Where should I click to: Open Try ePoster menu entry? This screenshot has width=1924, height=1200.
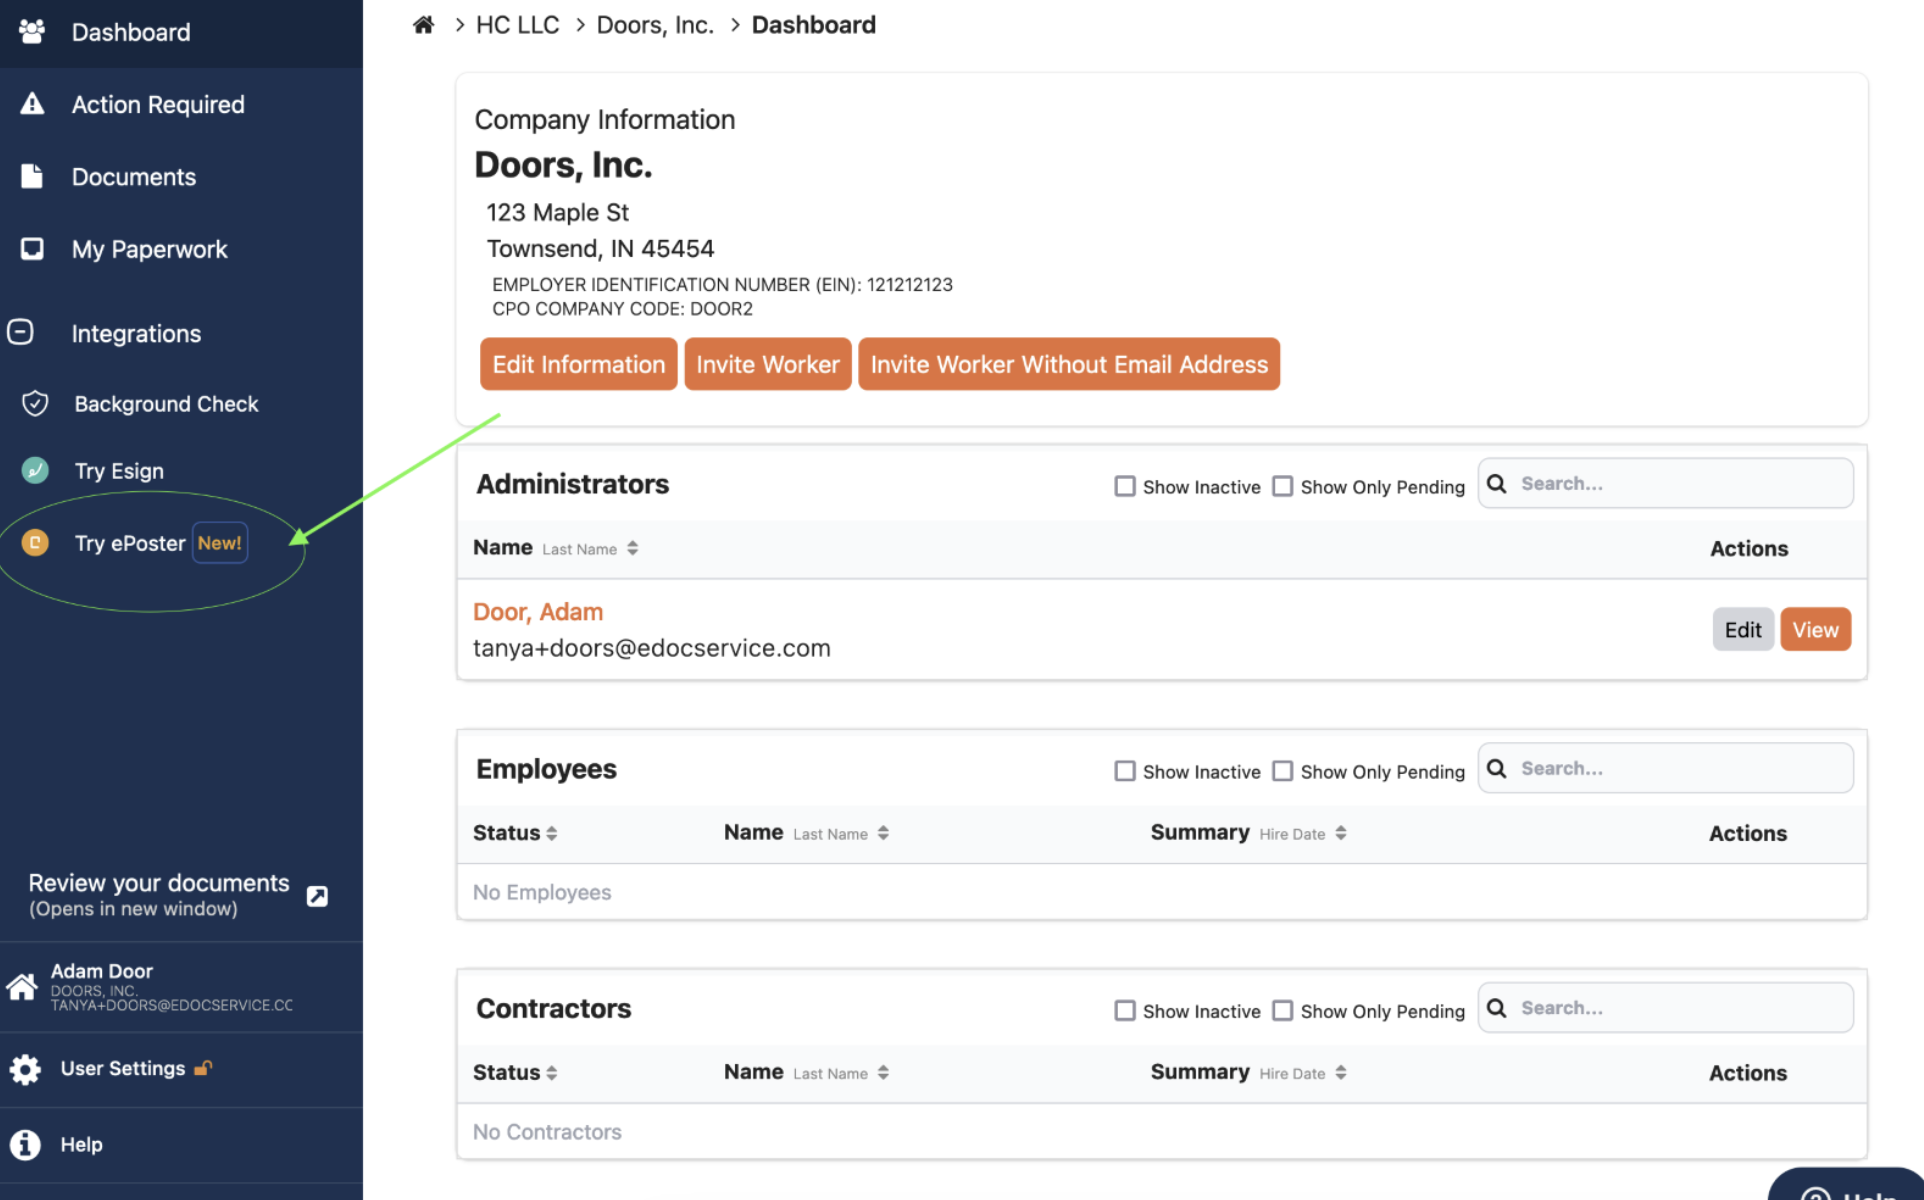tap(130, 543)
